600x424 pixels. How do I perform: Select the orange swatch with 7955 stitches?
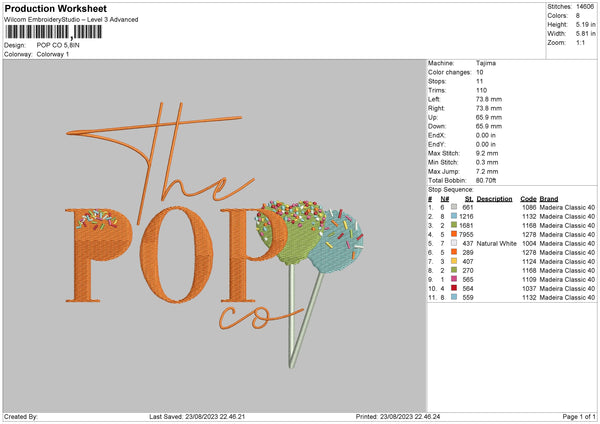[455, 234]
